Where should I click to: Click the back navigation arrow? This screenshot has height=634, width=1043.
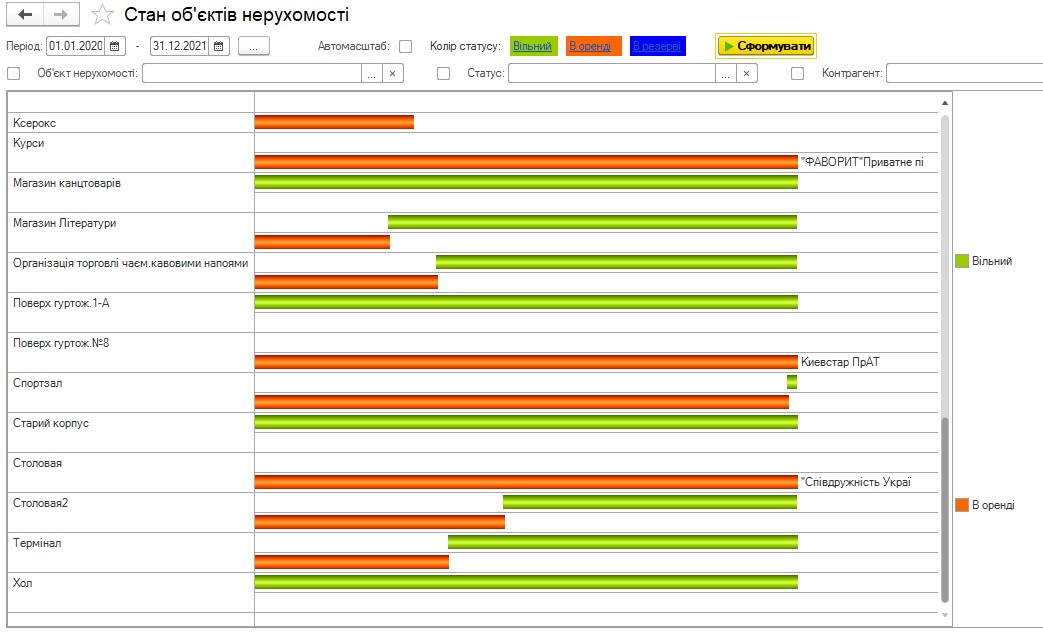tap(26, 15)
